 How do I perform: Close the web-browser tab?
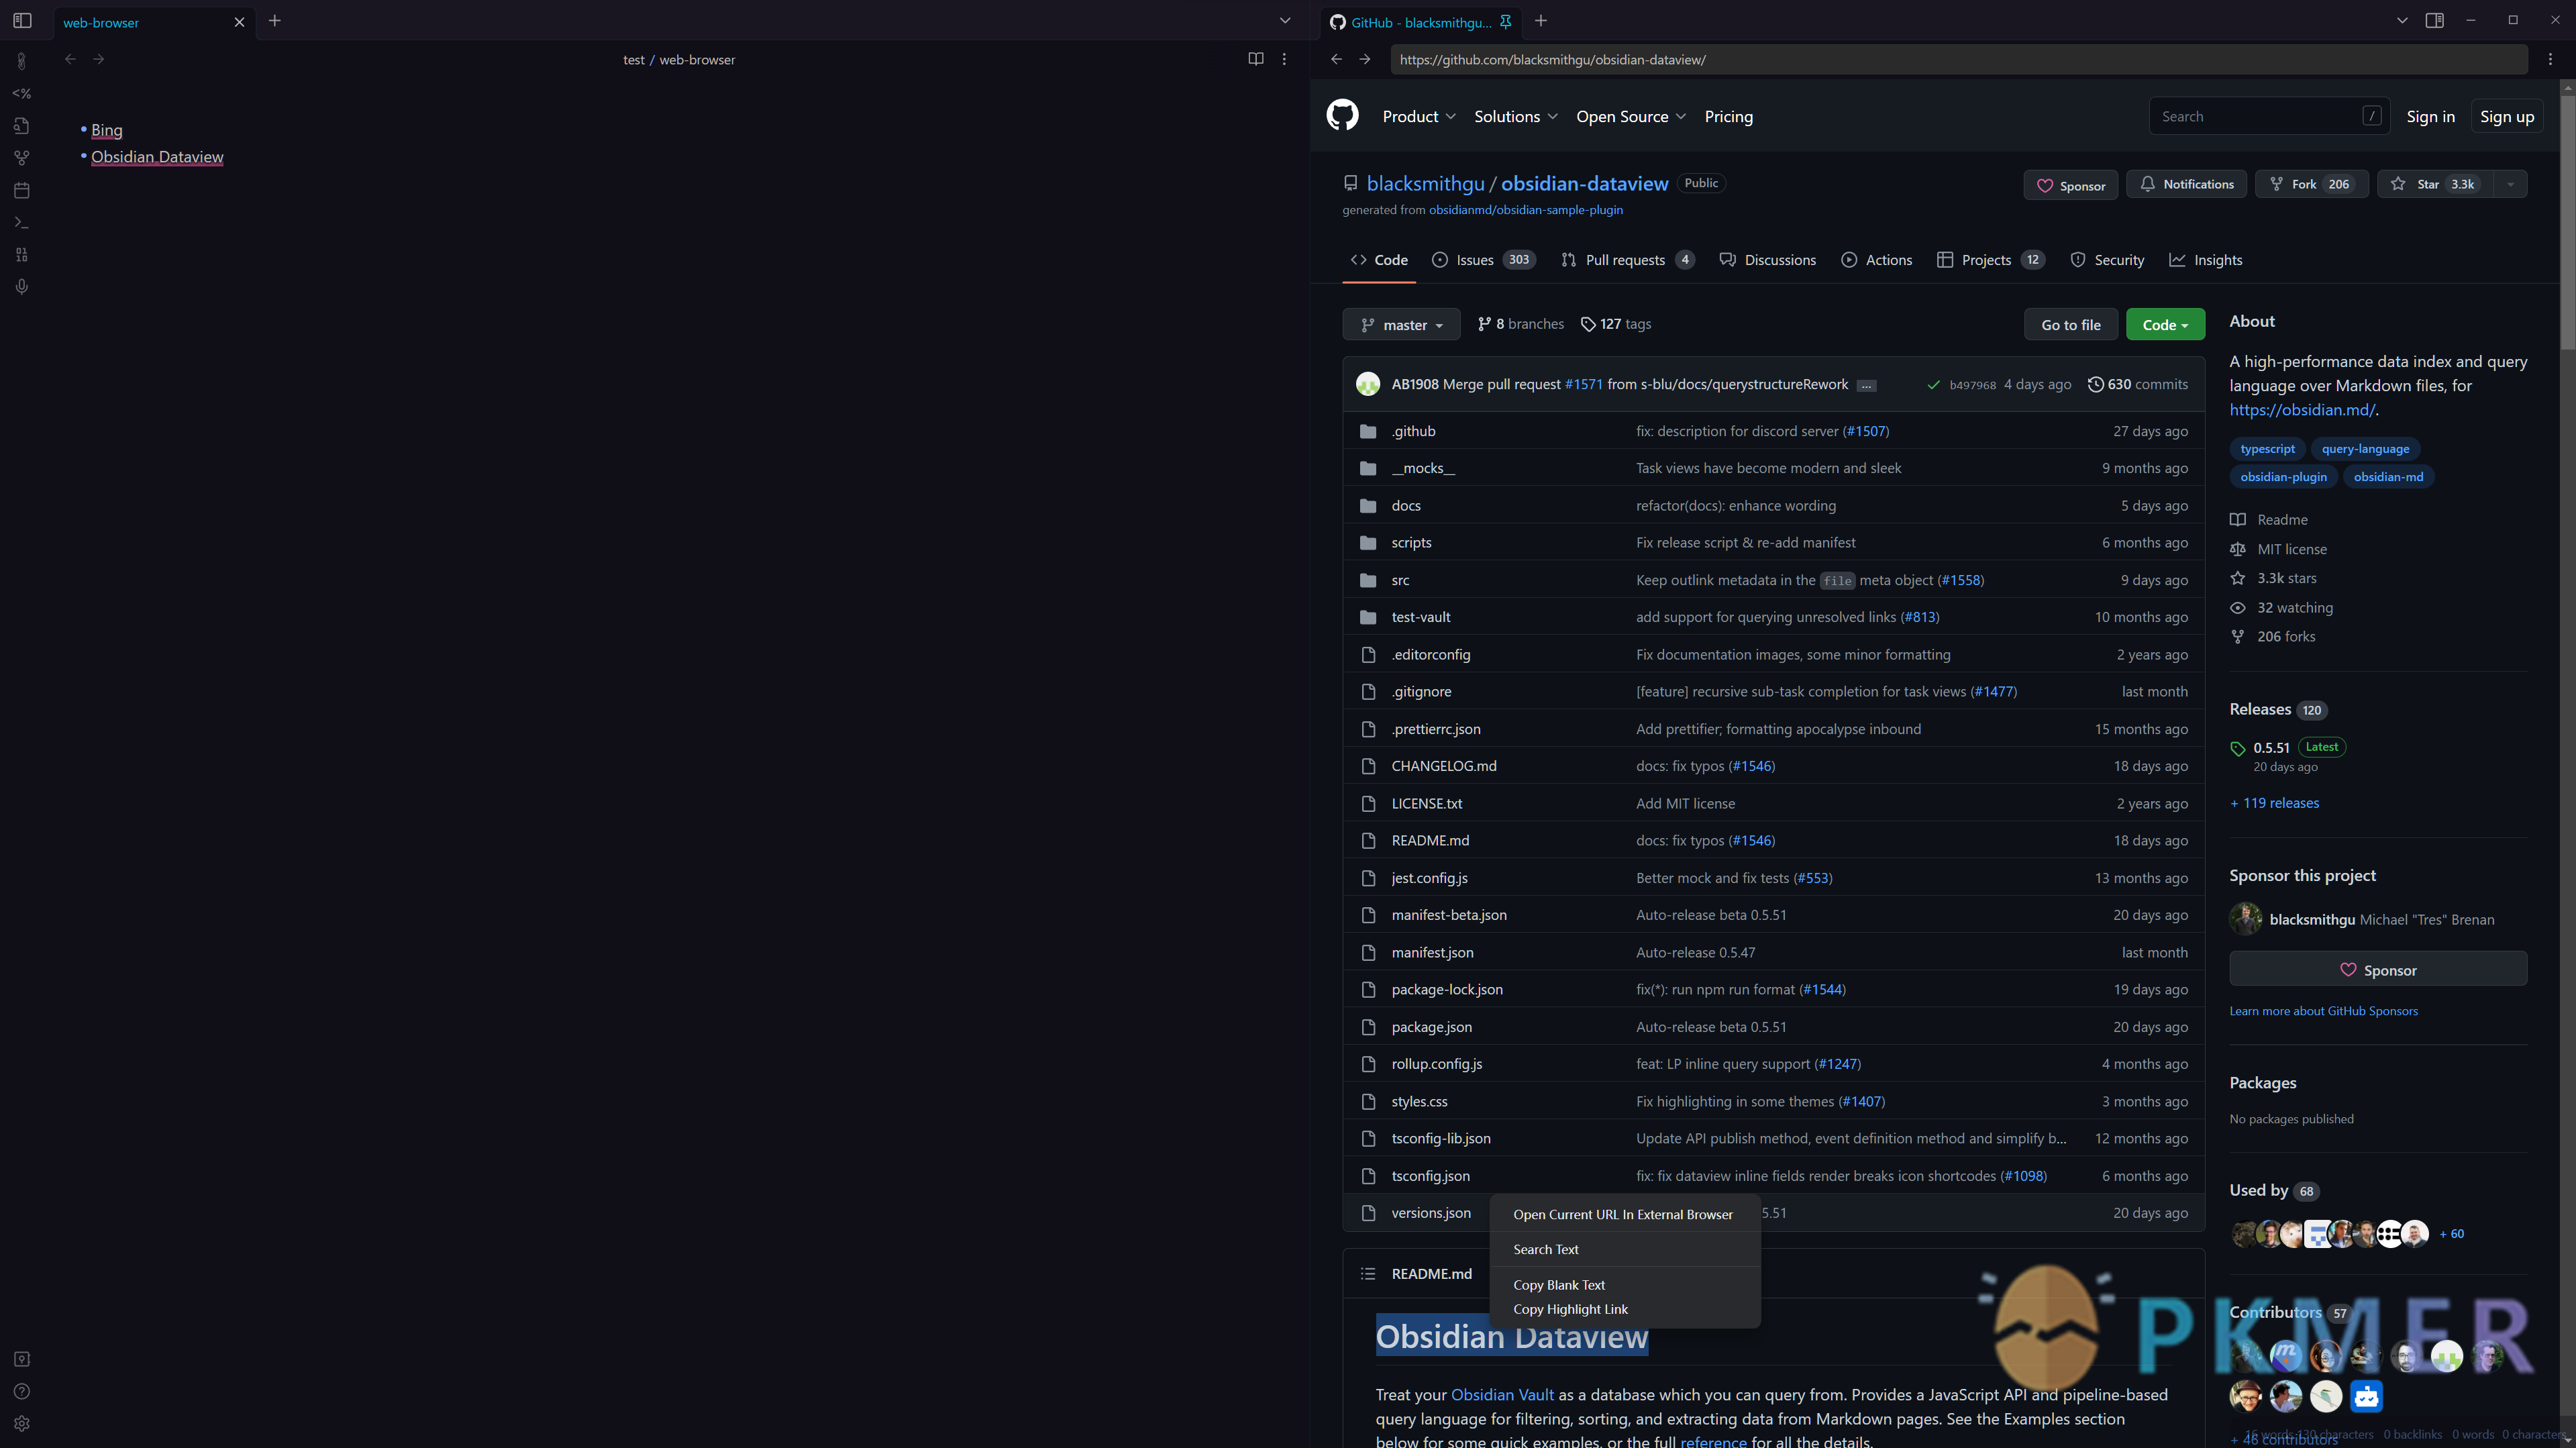(239, 22)
